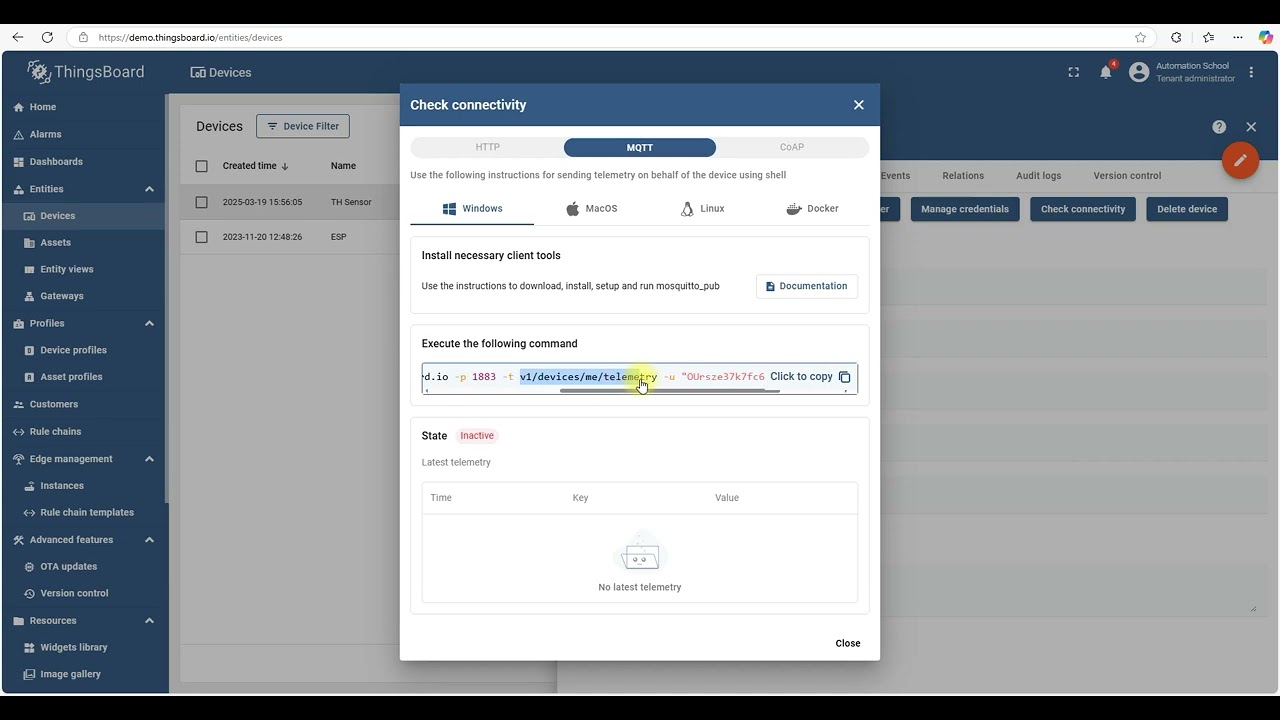Check the ESP device row checkbox
The width and height of the screenshot is (1280, 720).
click(202, 237)
